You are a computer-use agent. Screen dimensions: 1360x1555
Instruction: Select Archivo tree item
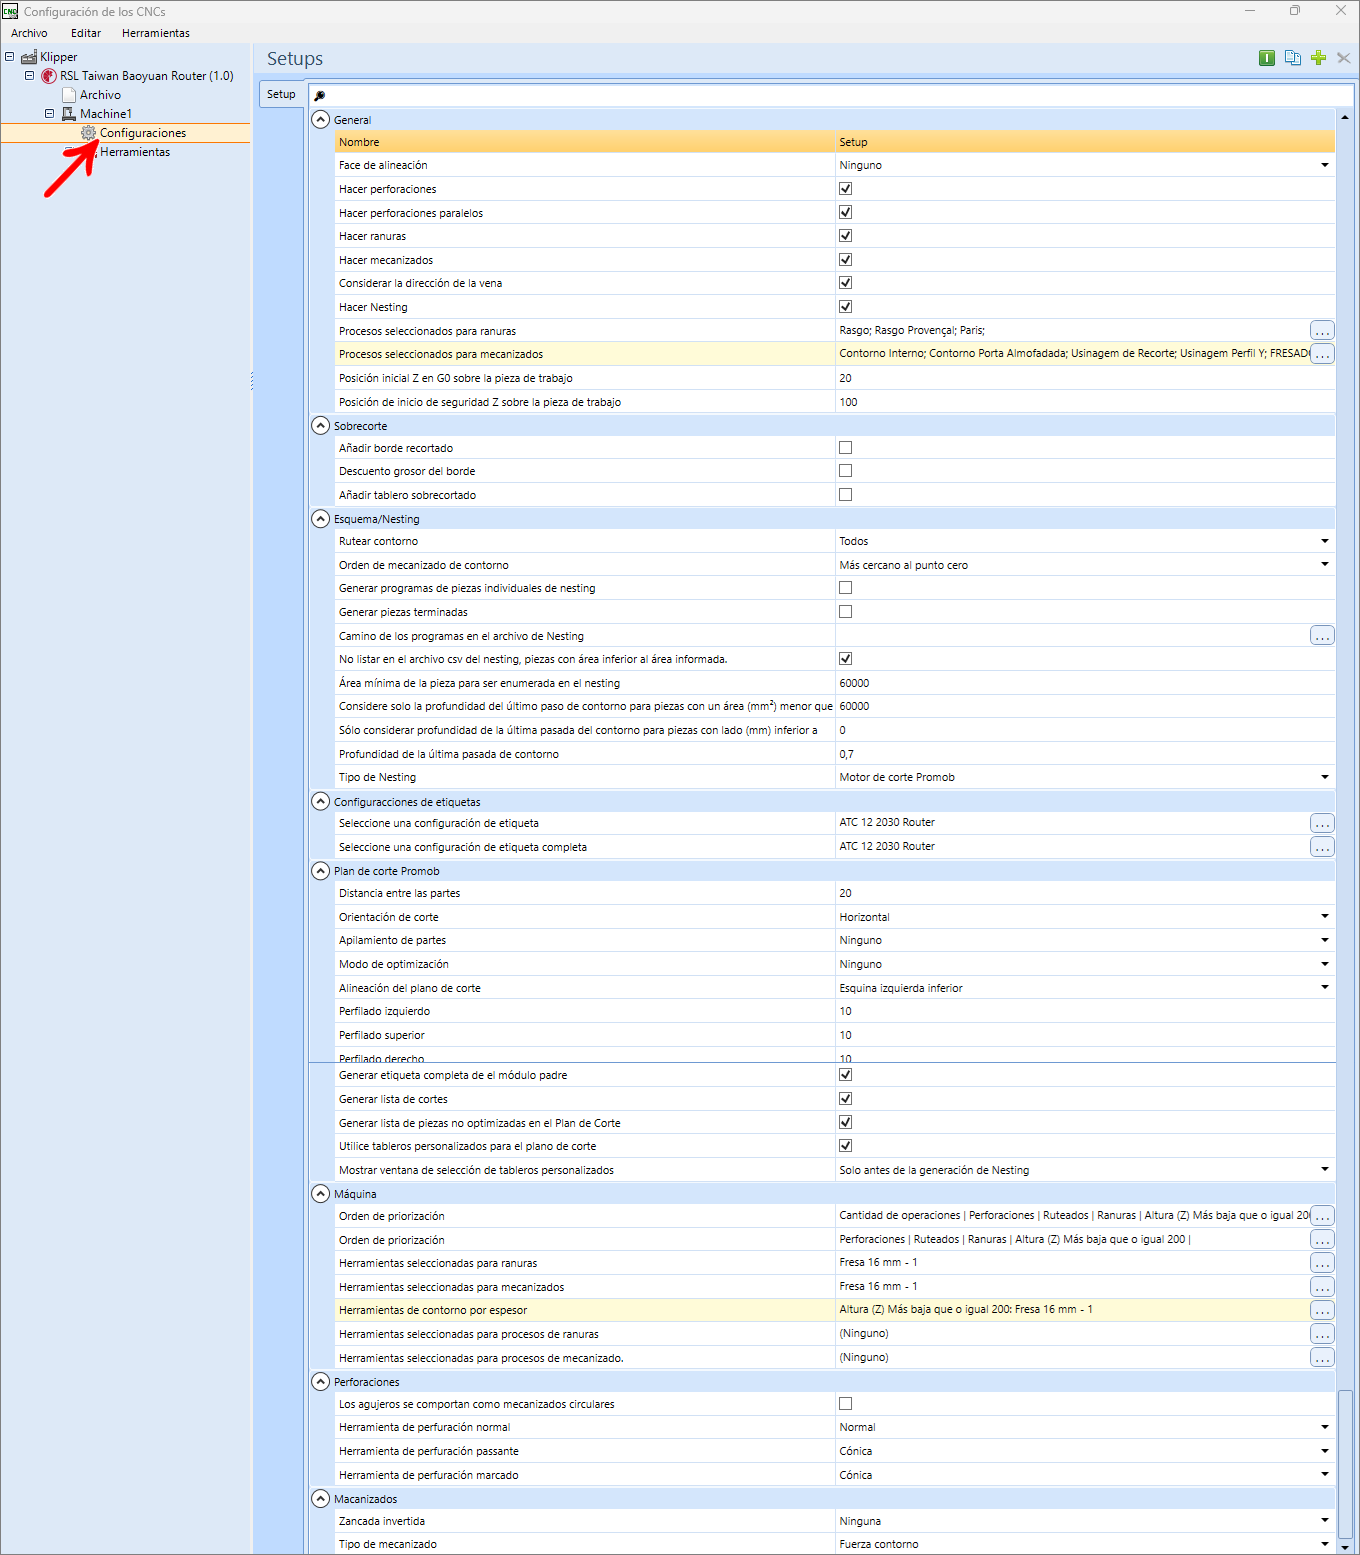coord(100,95)
